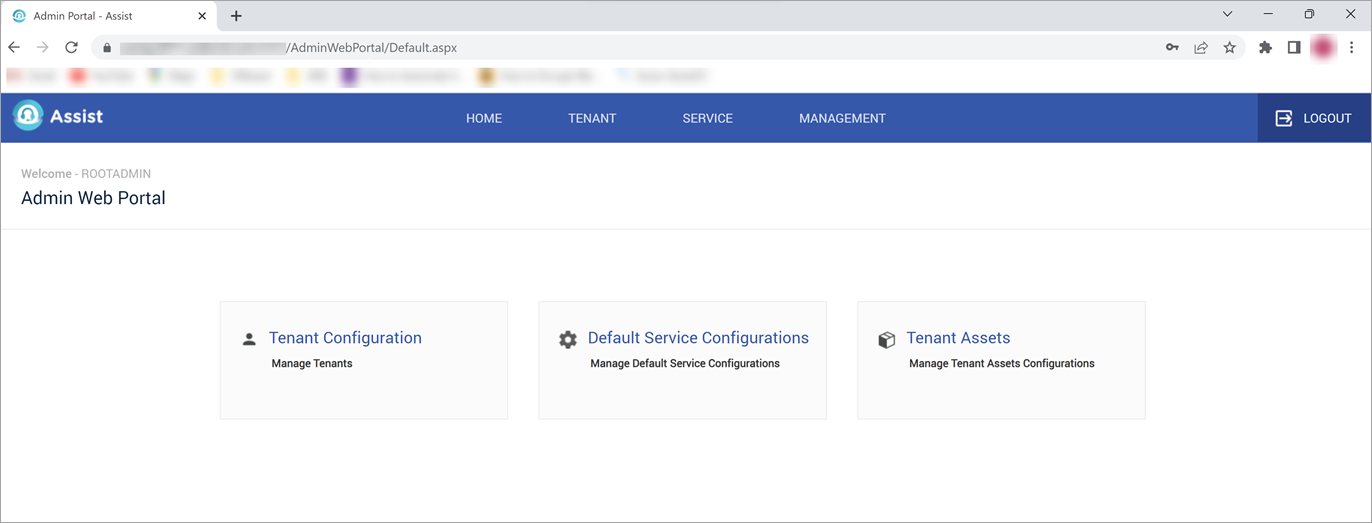Open the browser profile avatar

(1323, 47)
